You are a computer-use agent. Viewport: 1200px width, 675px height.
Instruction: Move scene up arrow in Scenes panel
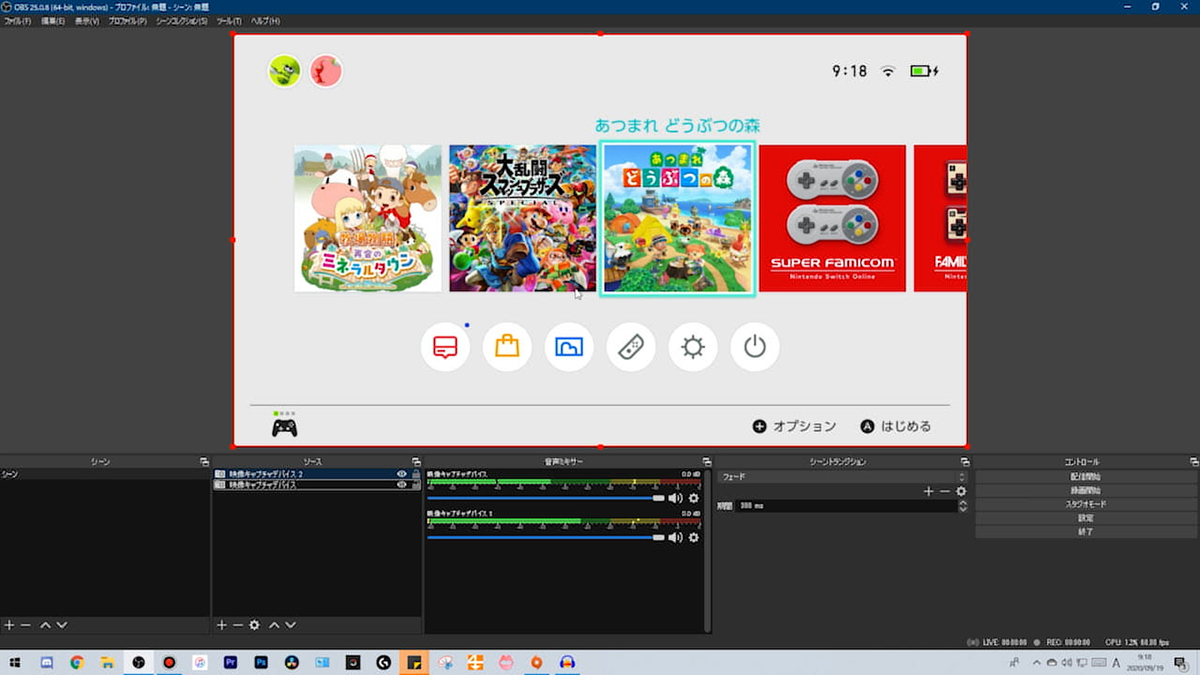point(45,625)
